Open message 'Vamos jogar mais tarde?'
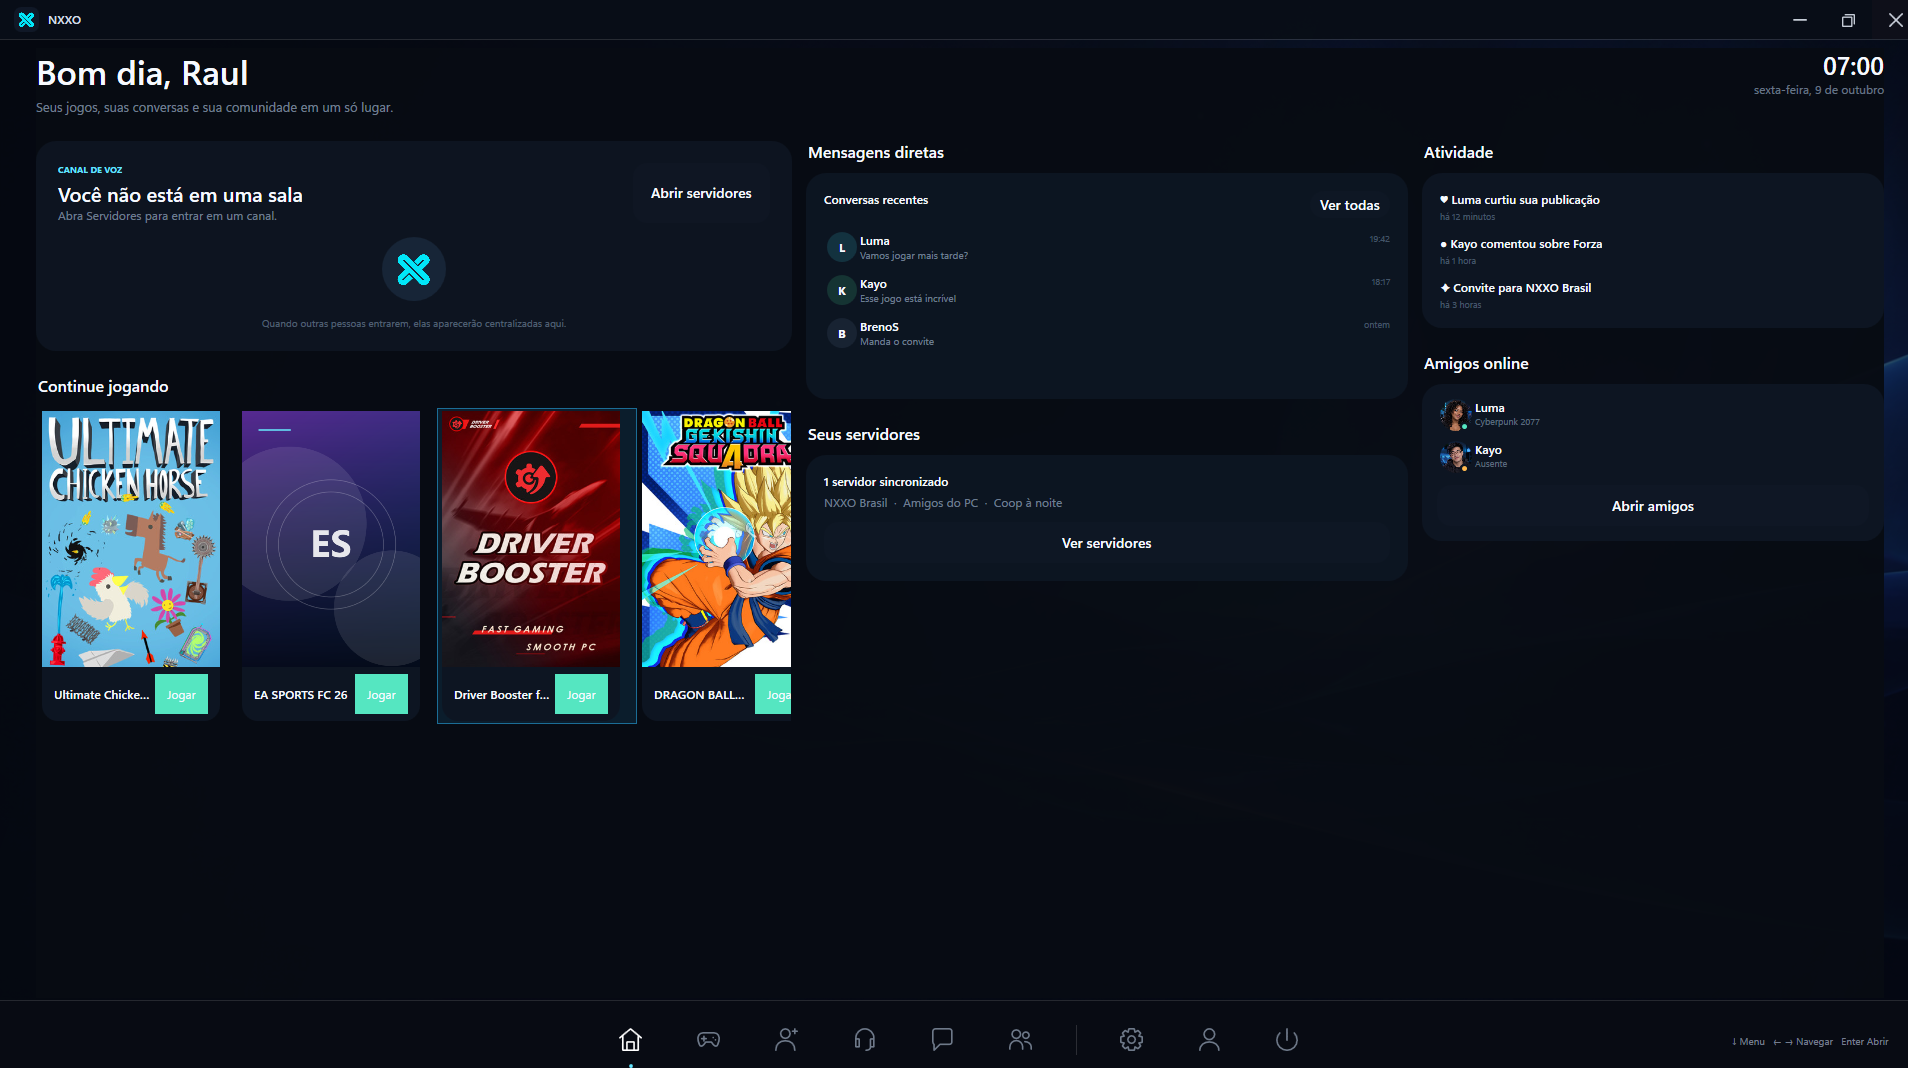The image size is (1908, 1068). click(914, 256)
